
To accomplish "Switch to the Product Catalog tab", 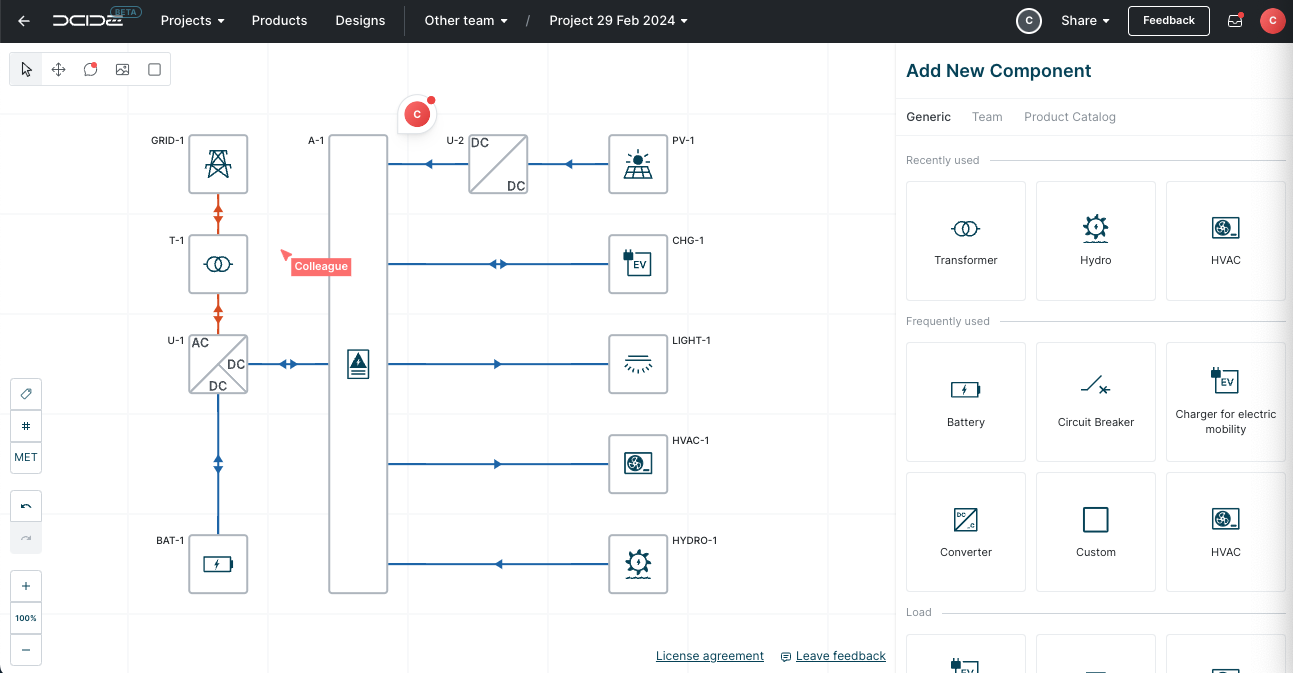I will coord(1070,117).
